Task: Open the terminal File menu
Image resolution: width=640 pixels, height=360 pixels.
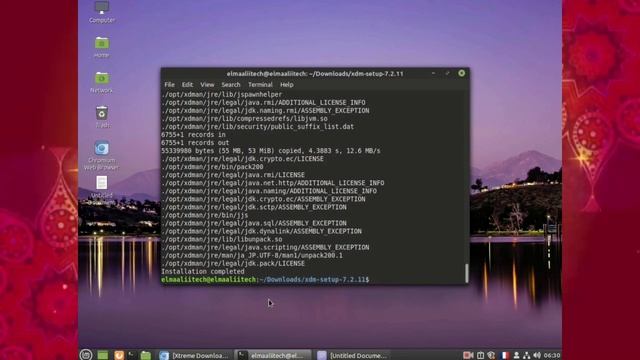Action: [x=169, y=84]
